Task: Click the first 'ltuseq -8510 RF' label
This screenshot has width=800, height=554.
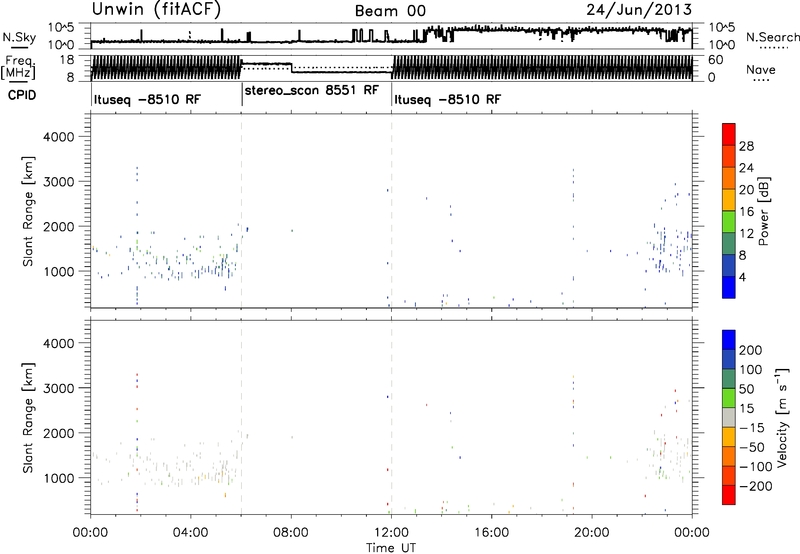Action: pyautogui.click(x=147, y=99)
